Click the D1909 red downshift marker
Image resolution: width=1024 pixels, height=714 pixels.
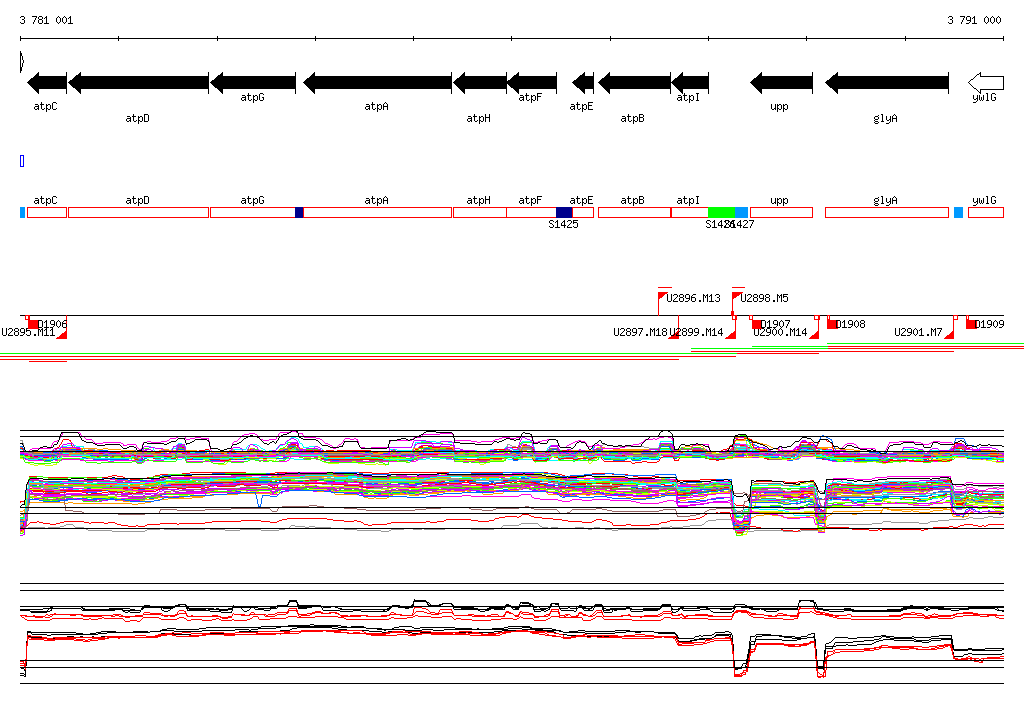coord(972,324)
